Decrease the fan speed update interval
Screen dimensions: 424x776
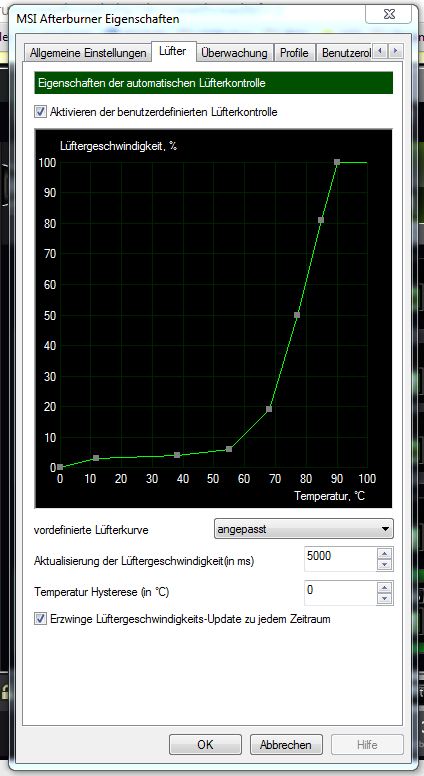tap(385, 565)
